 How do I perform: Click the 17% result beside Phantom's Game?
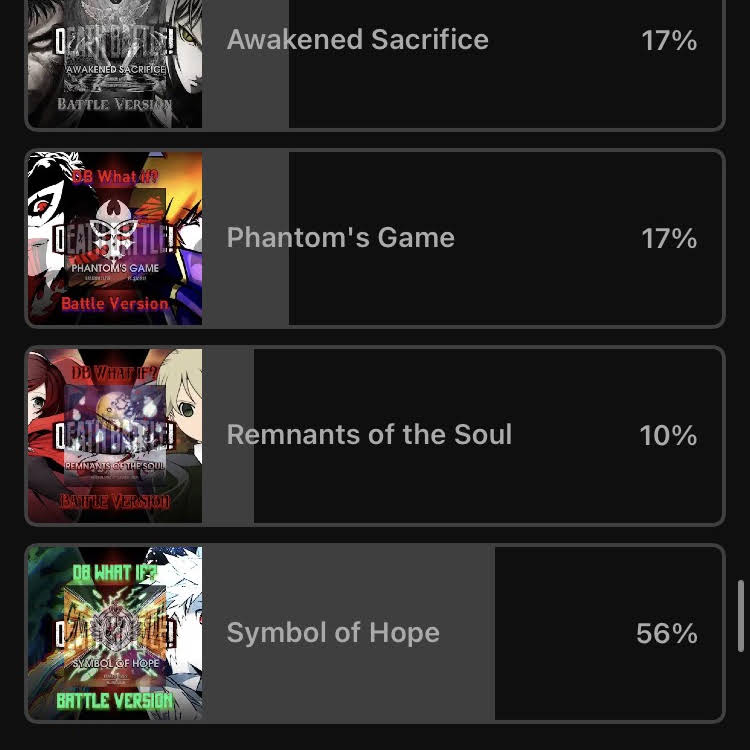[669, 238]
